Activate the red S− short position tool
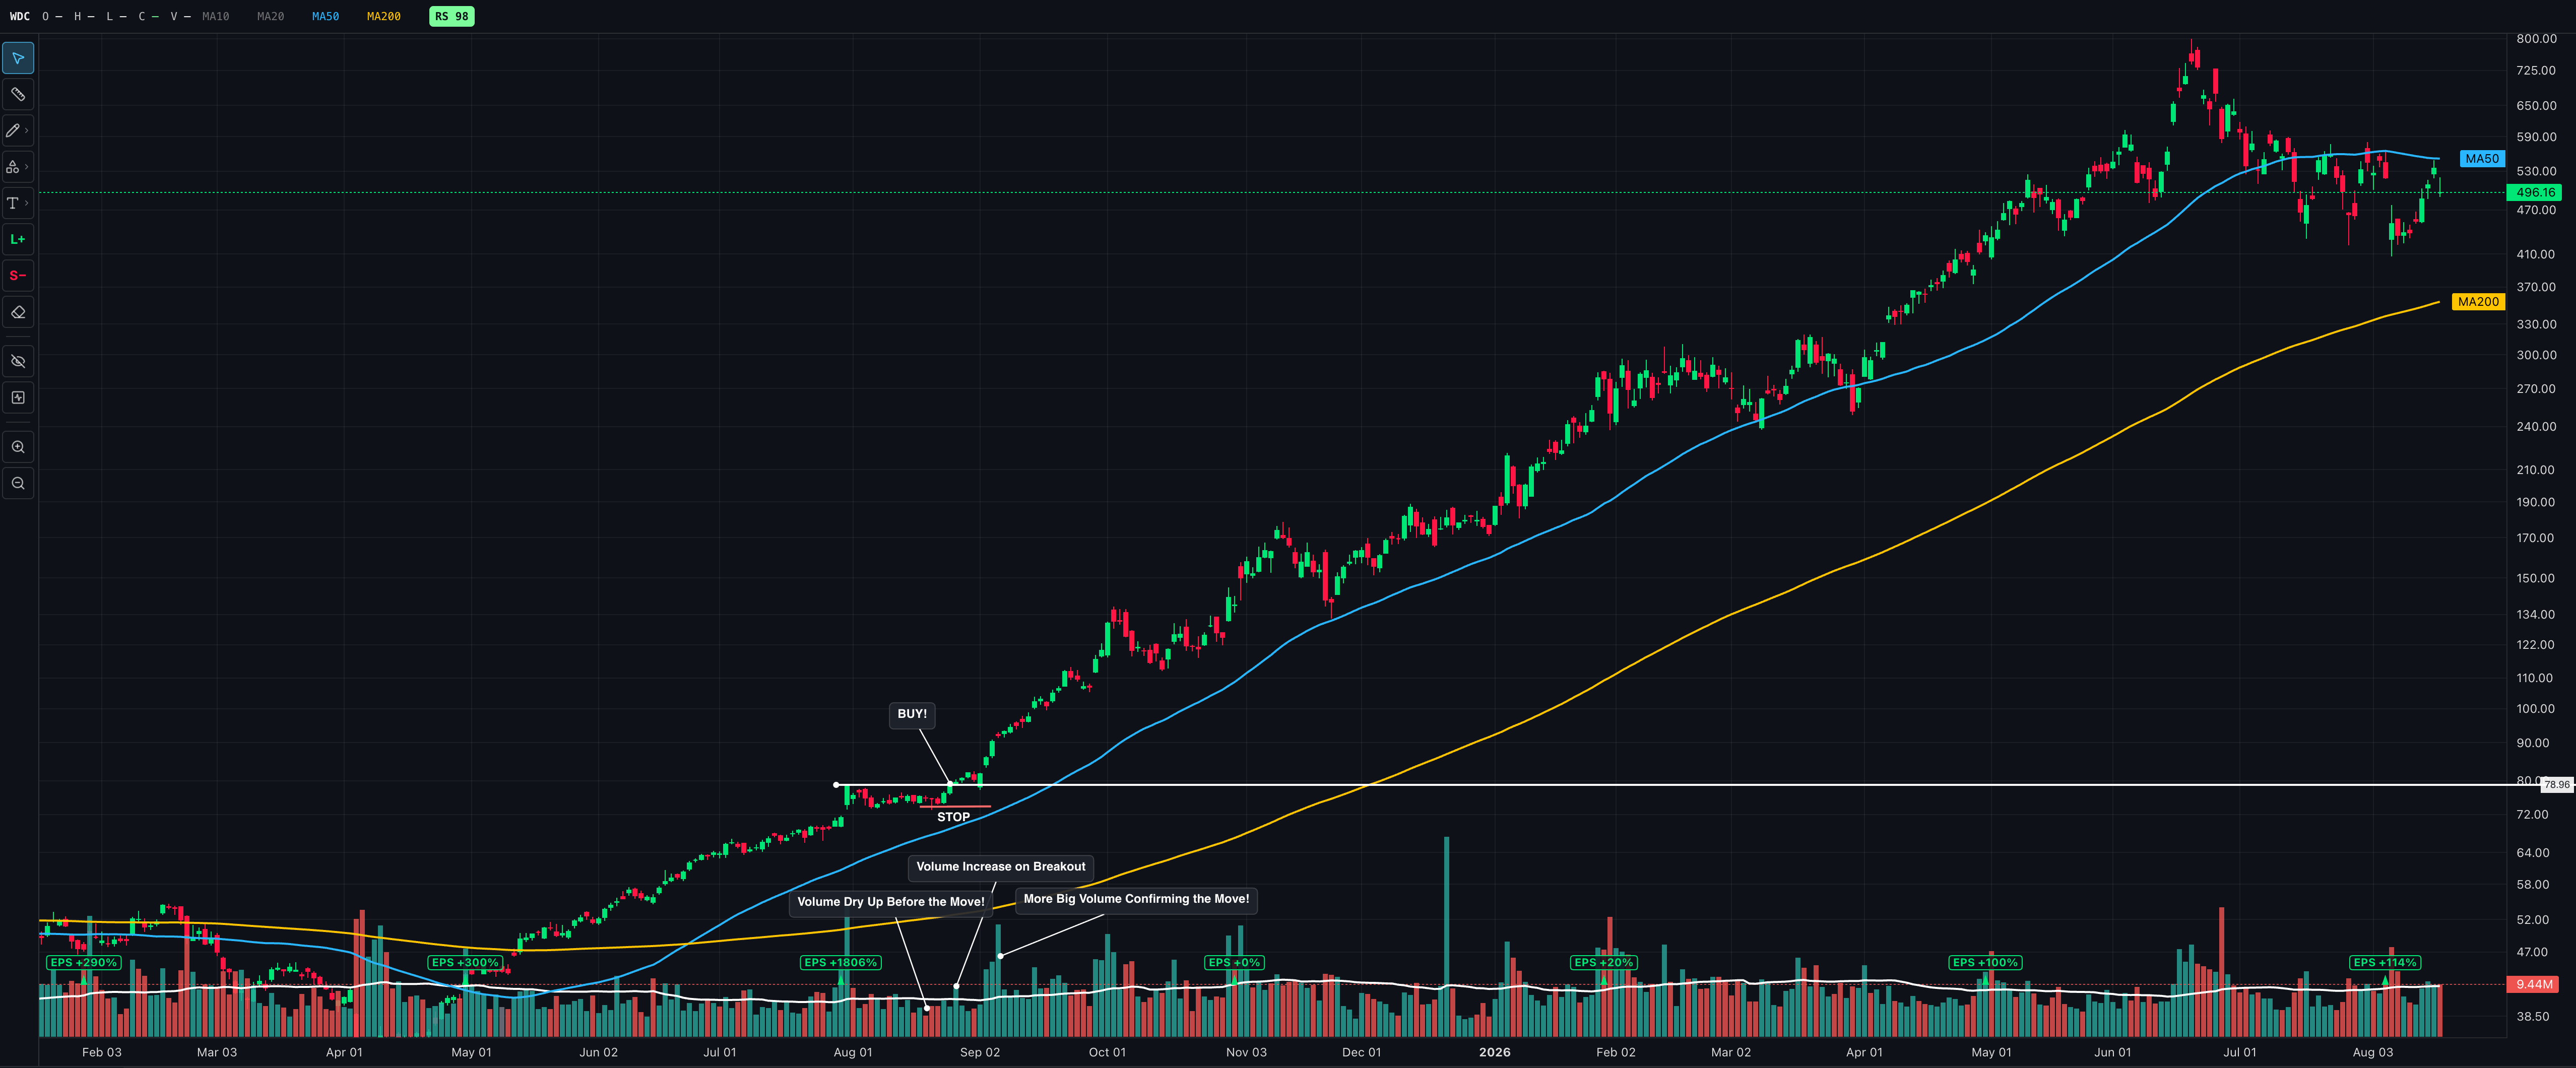 click(18, 276)
